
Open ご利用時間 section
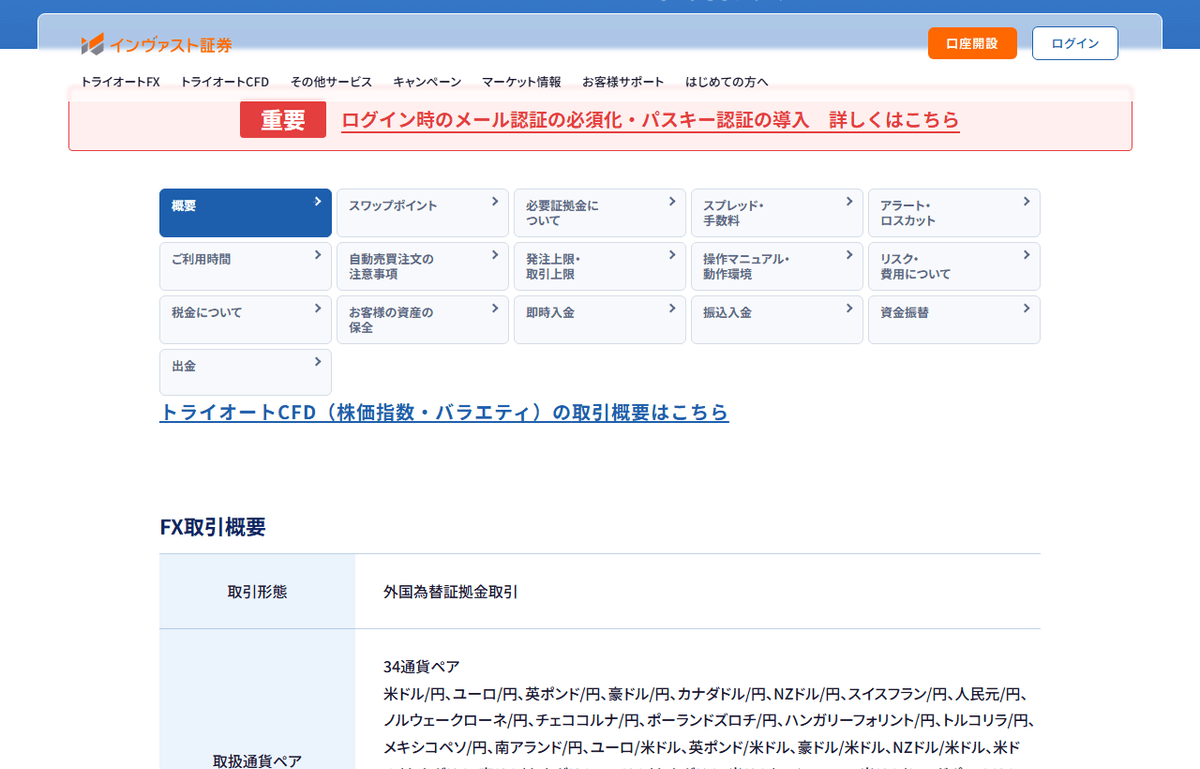point(245,266)
